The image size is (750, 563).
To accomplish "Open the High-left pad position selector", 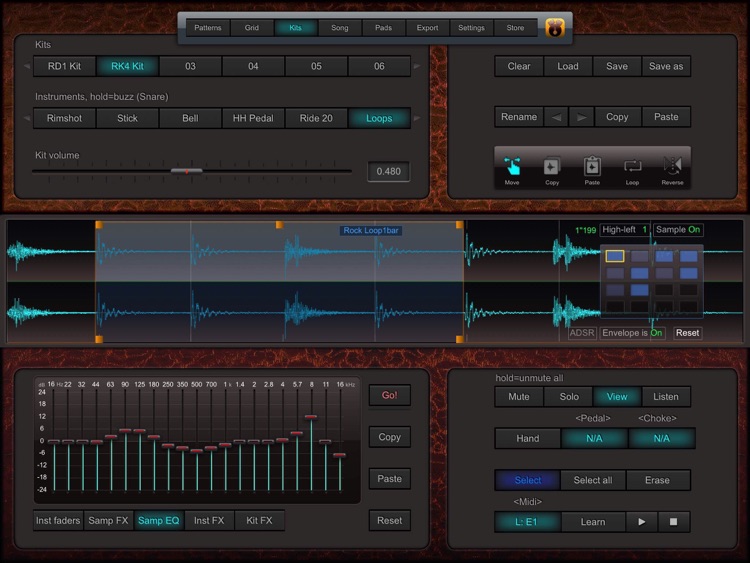I will point(625,230).
